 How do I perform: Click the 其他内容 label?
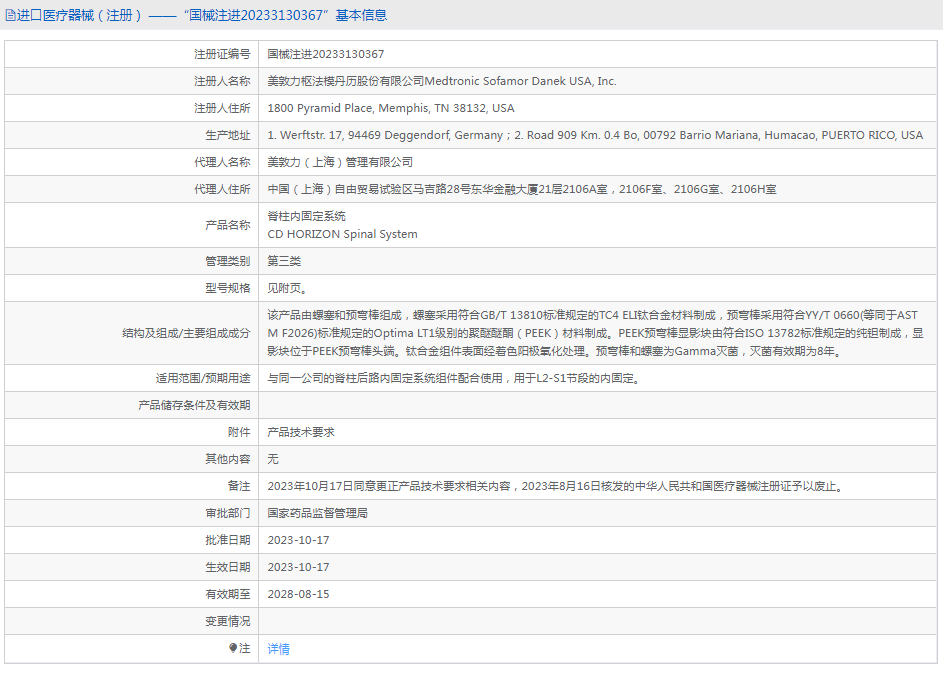tap(227, 459)
